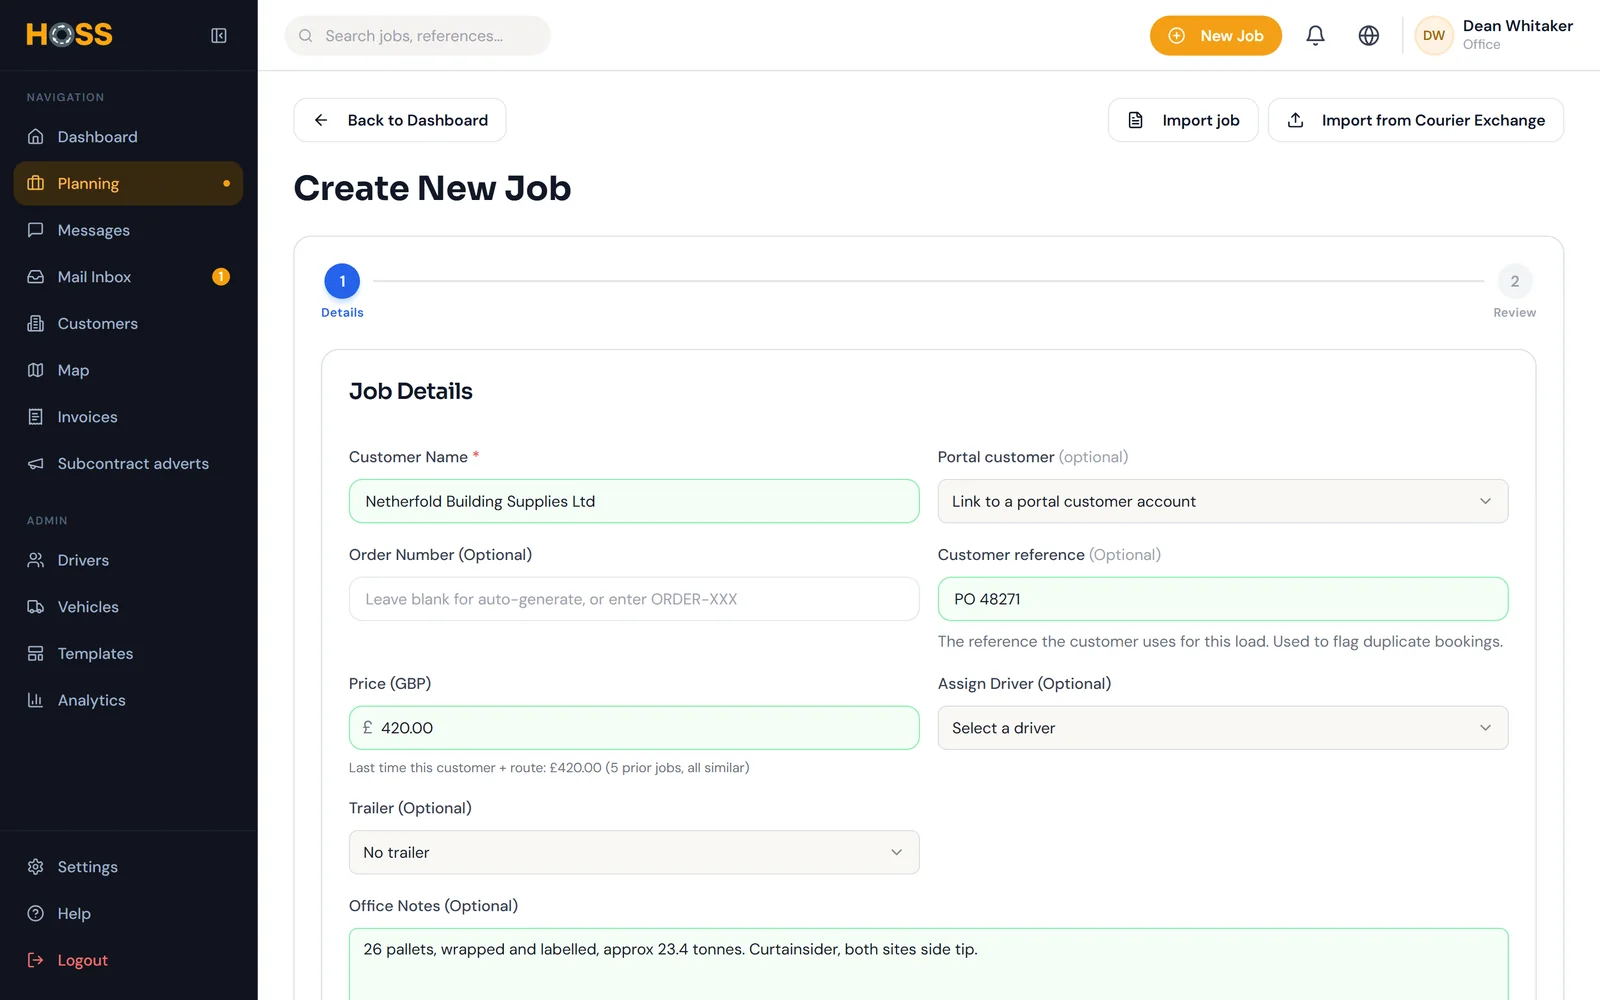Open Invoices page icon
The width and height of the screenshot is (1600, 1000).
pyautogui.click(x=36, y=417)
